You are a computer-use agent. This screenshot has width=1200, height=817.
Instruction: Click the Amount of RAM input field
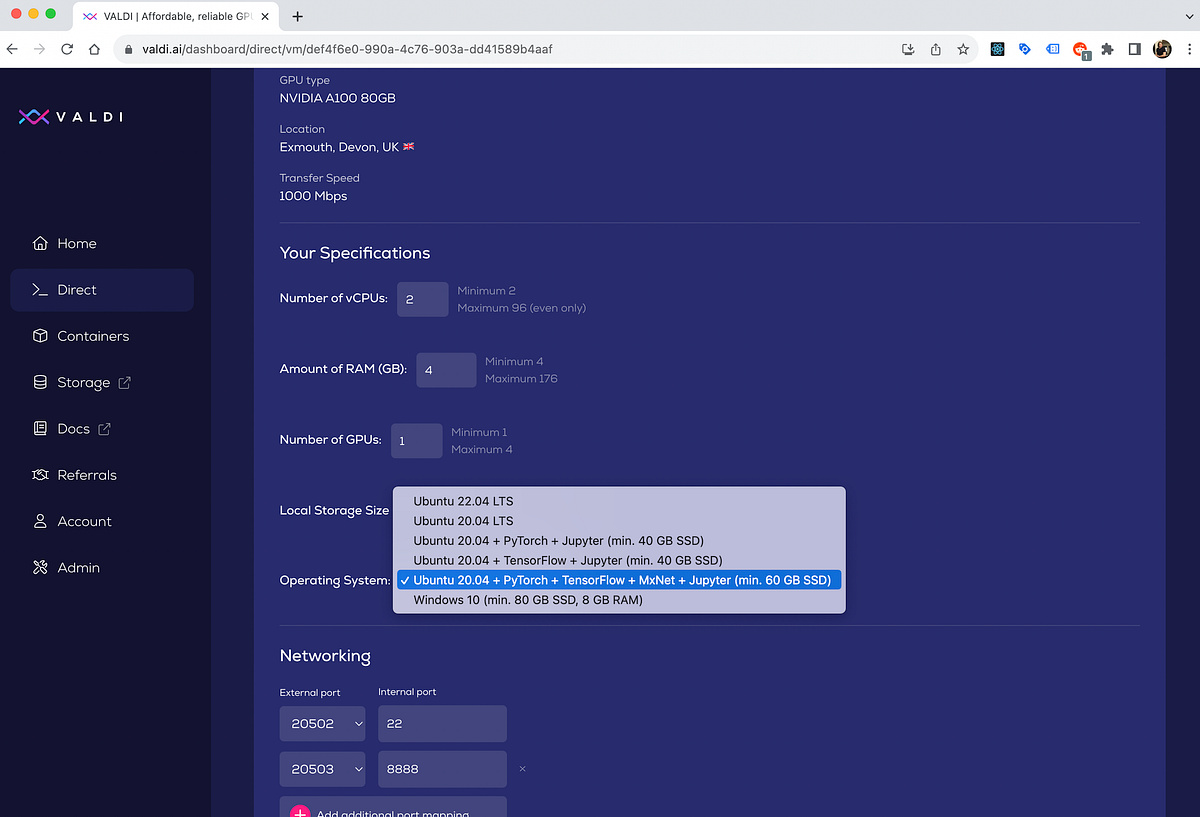[x=446, y=370]
